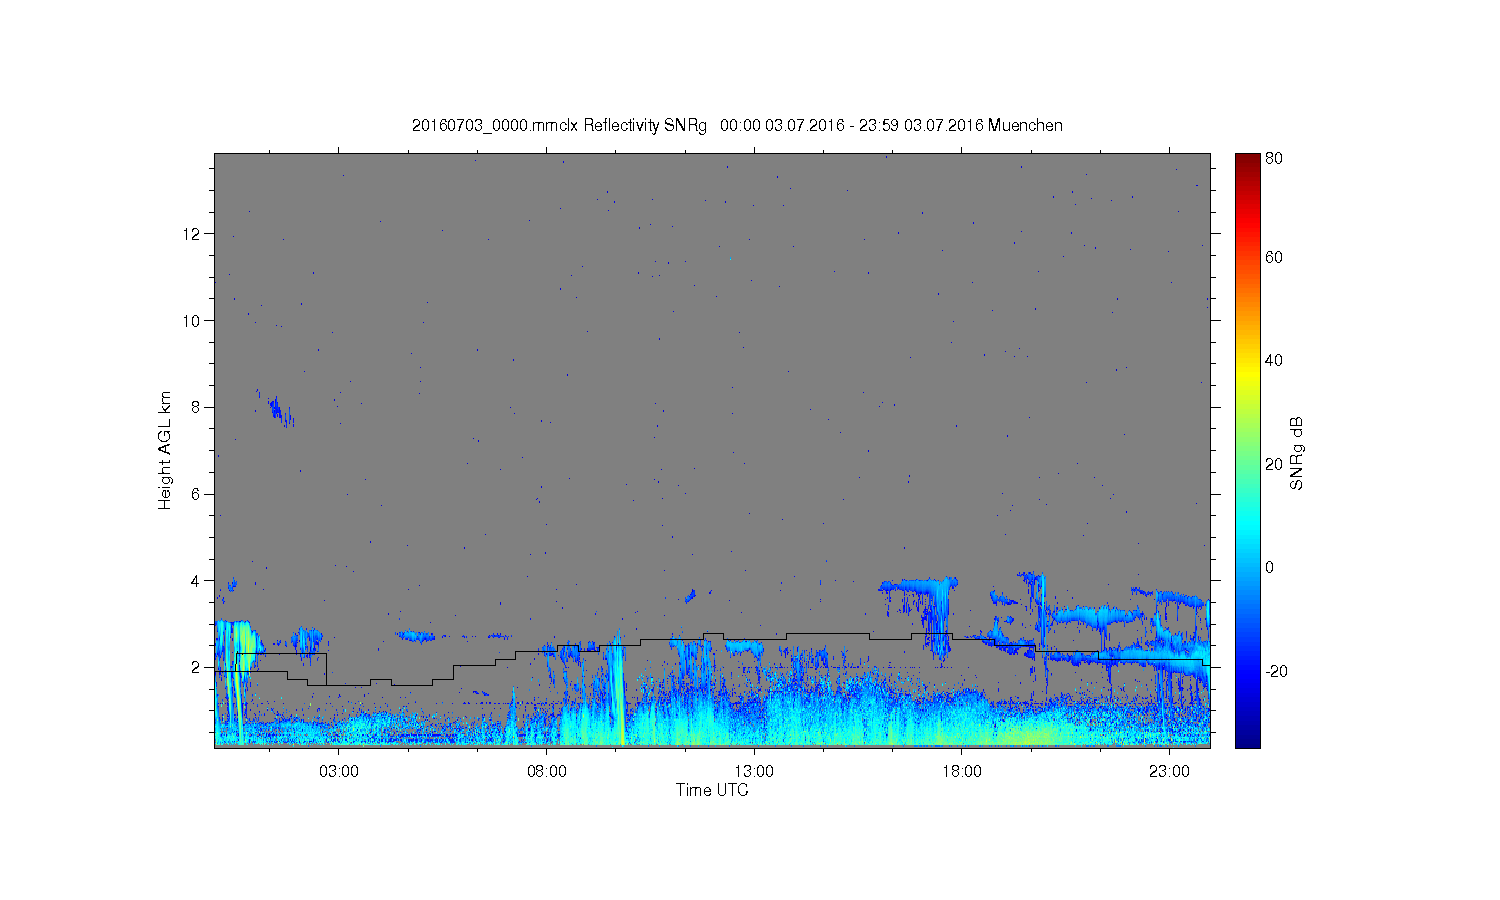
Task: Click the 'Time UTC' x-axis label
Action: coord(712,790)
